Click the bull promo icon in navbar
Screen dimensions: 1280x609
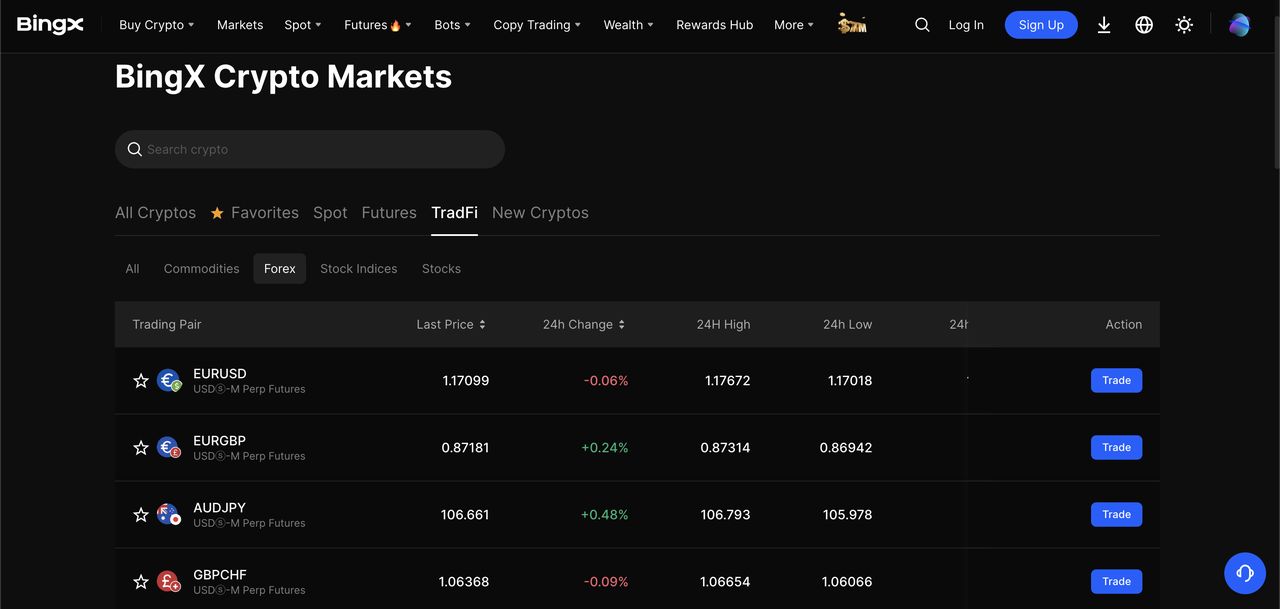(x=852, y=24)
